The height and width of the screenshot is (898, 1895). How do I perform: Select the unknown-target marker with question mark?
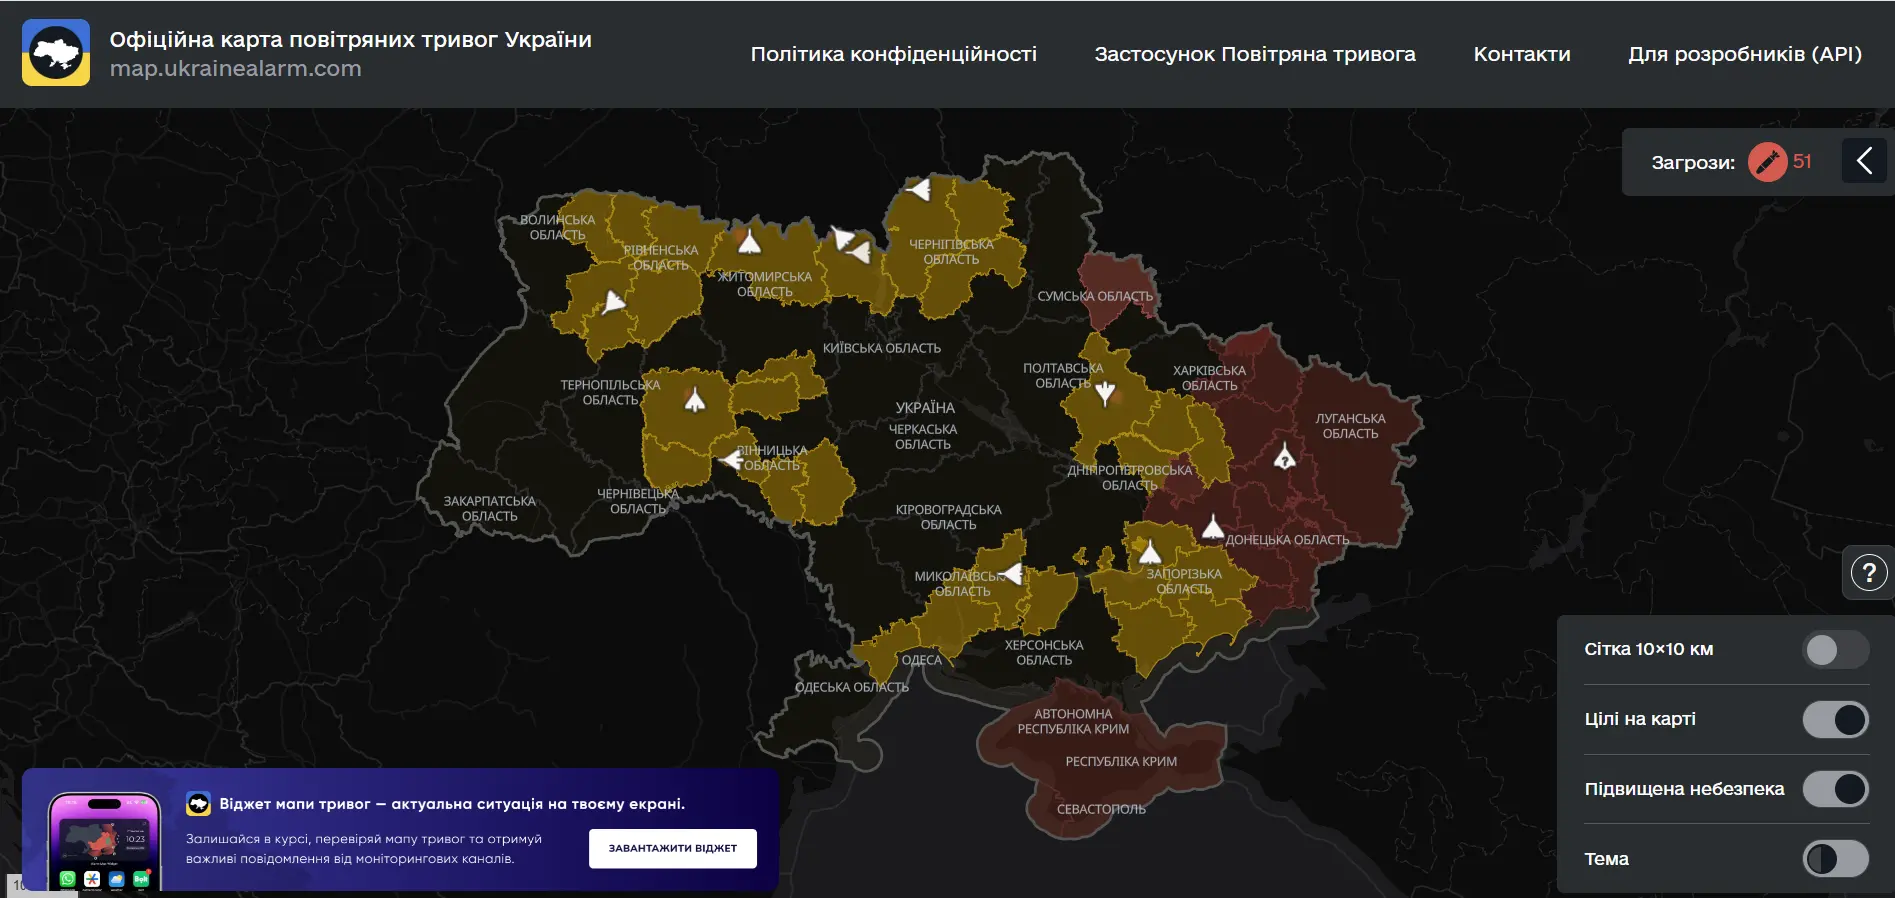1284,457
